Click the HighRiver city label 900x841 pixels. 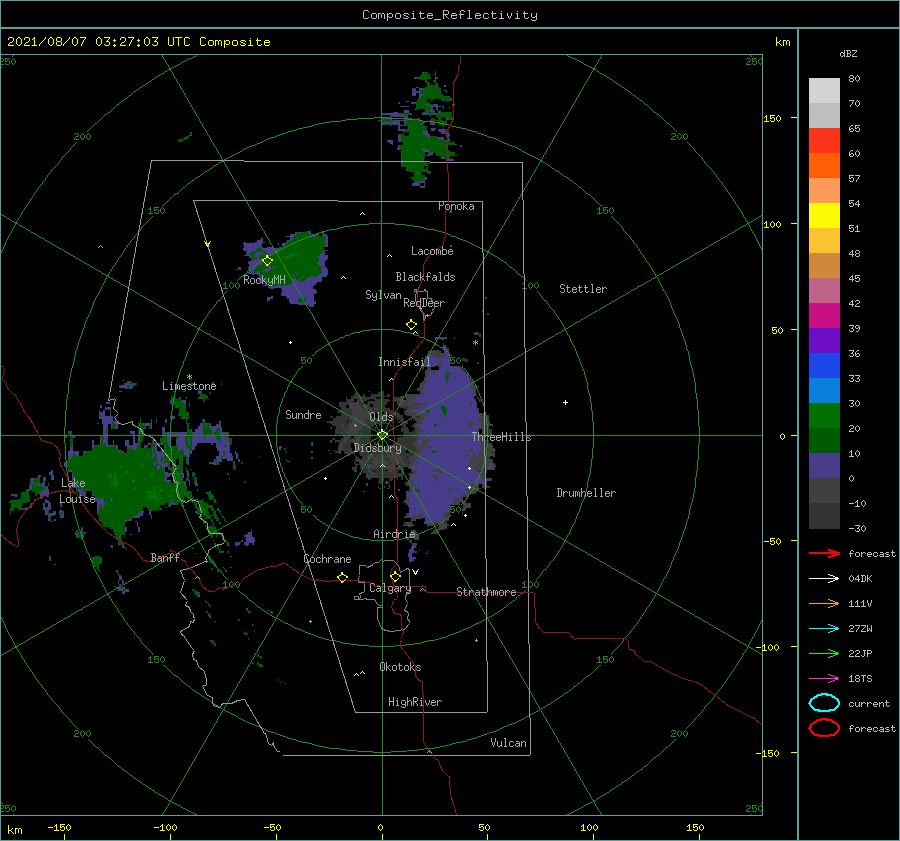415,702
